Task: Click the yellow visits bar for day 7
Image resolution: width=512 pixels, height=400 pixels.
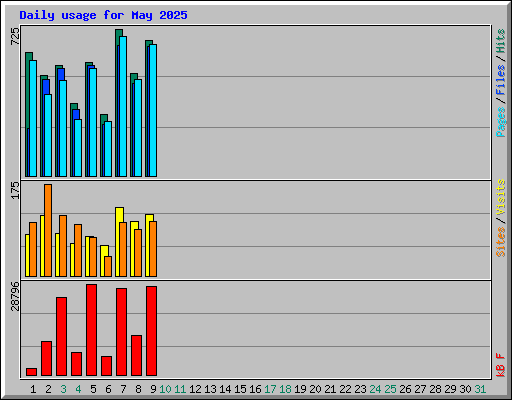Action: click(118, 242)
